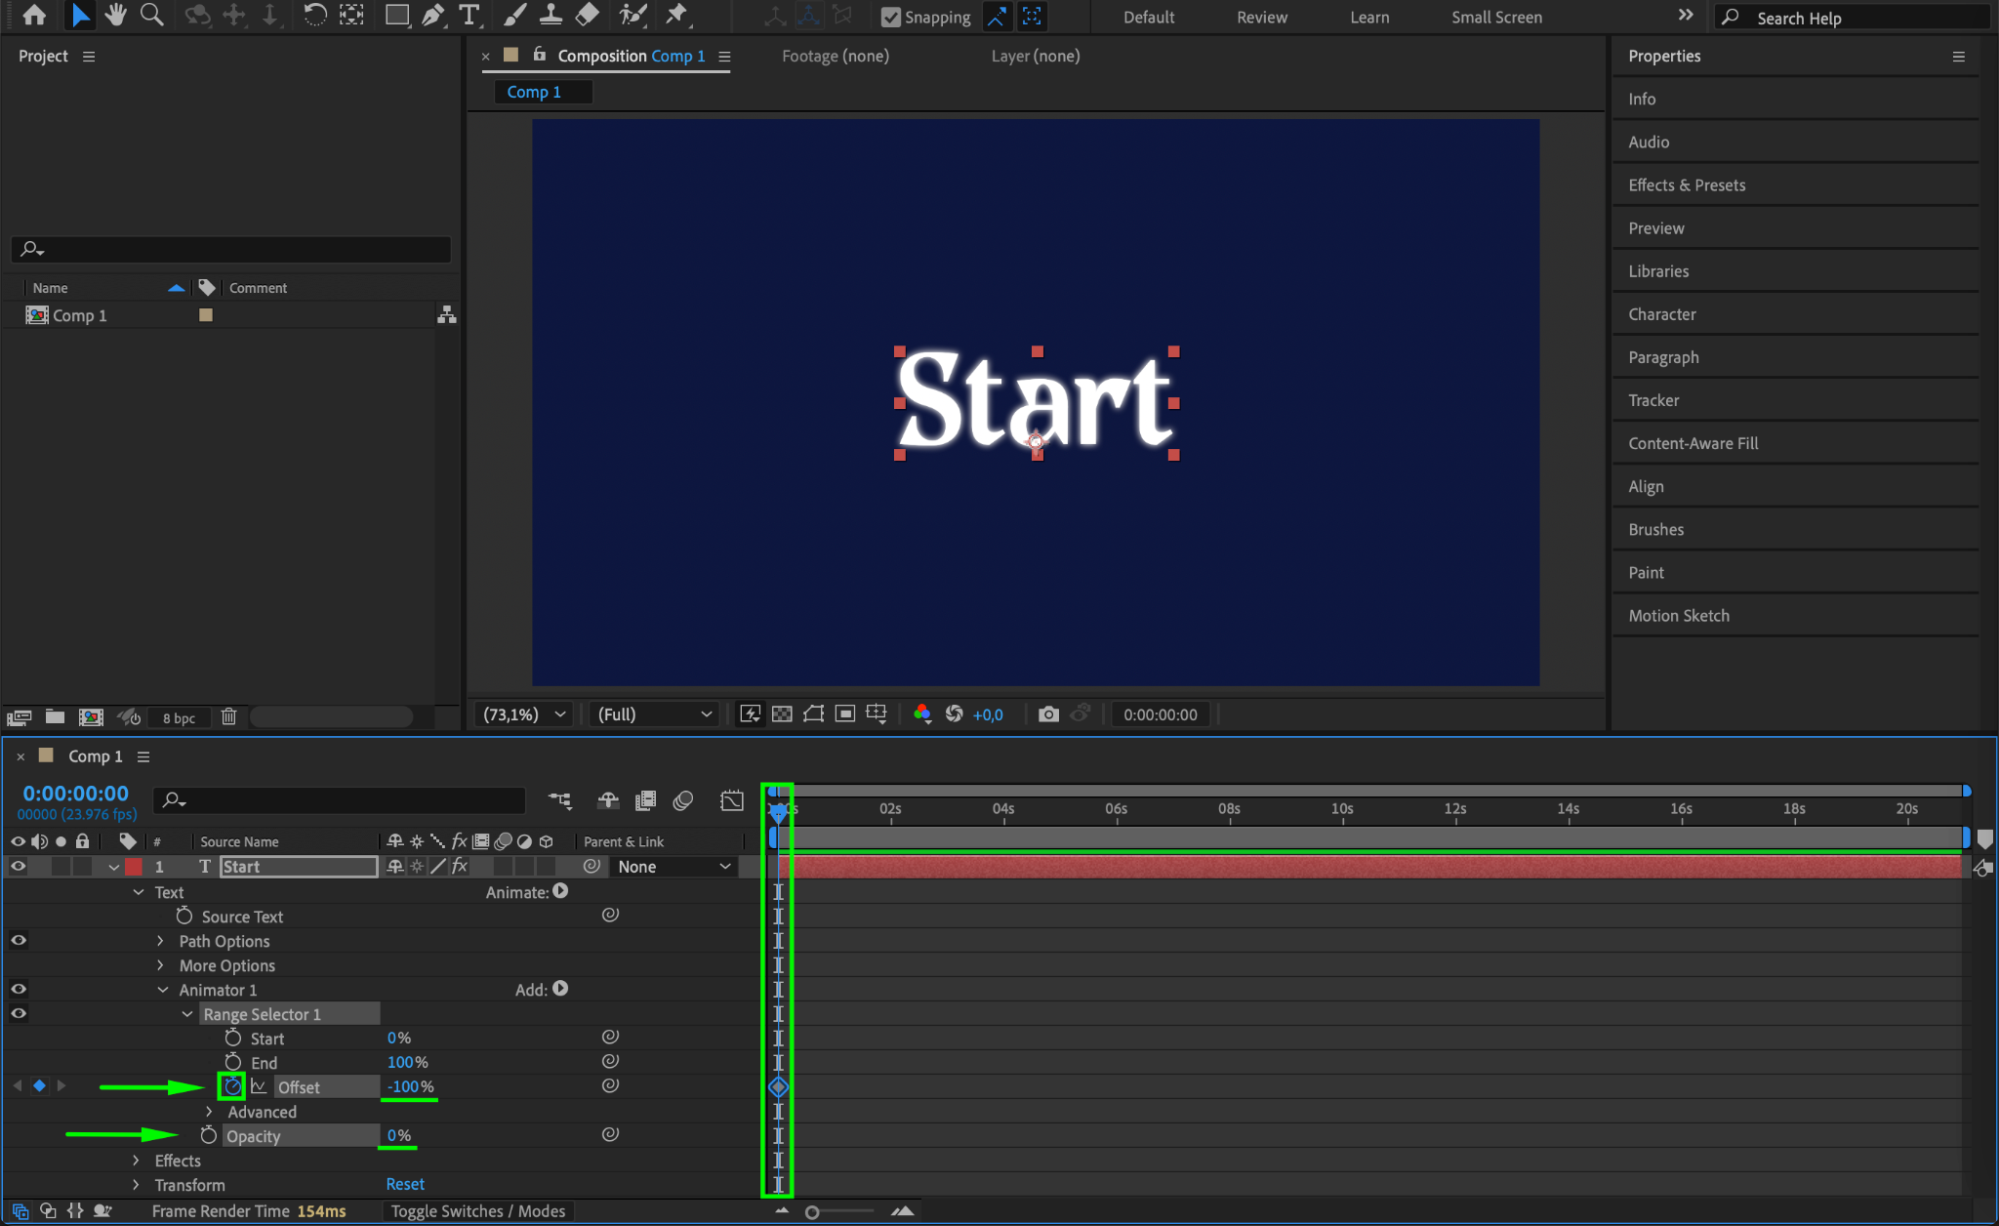Take snapshot with the camera icon
The image size is (1999, 1226).
tap(1048, 714)
